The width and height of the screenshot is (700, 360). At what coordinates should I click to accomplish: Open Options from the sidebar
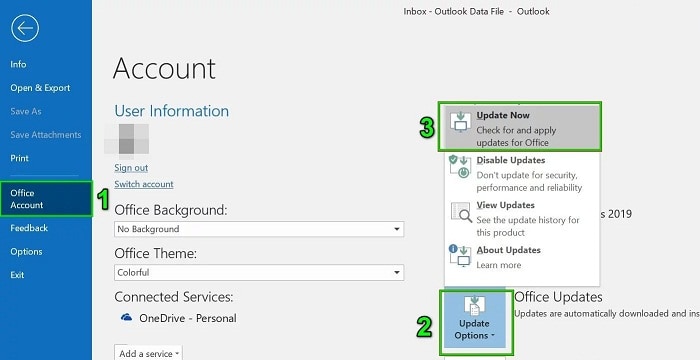[26, 251]
